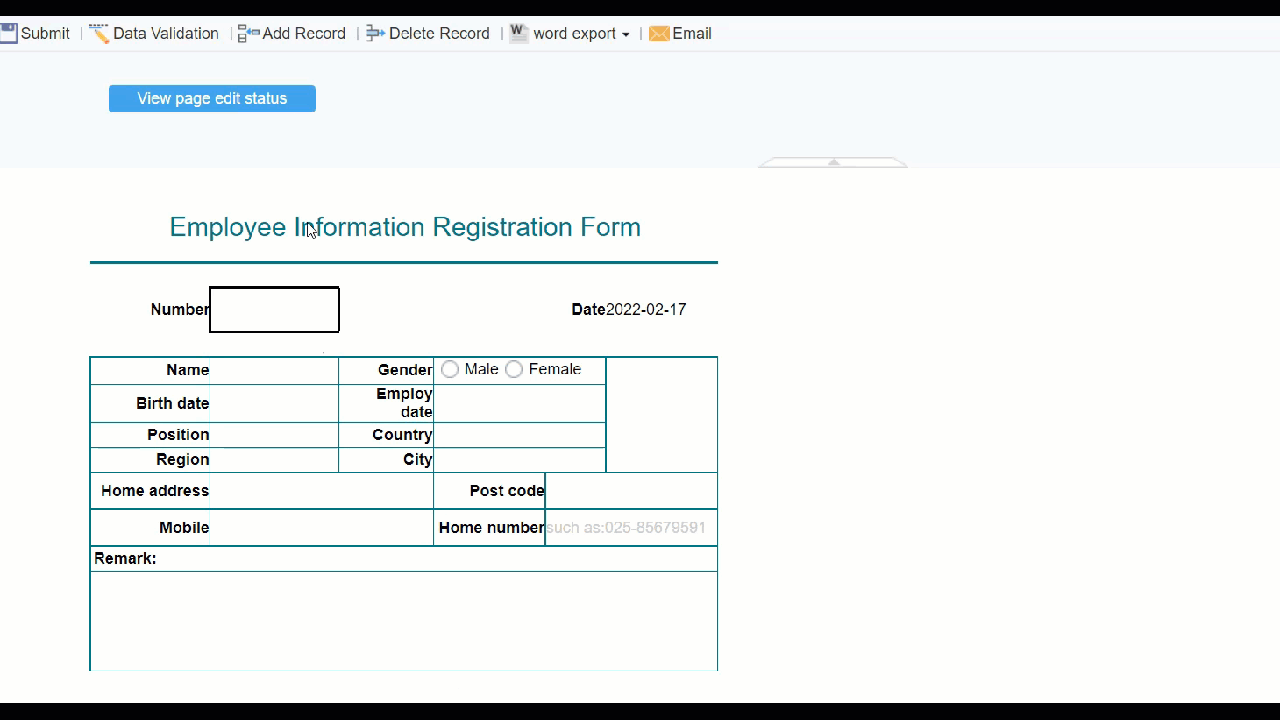Click the Region input cell
Screen dimensions: 1280x720
pyautogui.click(x=274, y=460)
